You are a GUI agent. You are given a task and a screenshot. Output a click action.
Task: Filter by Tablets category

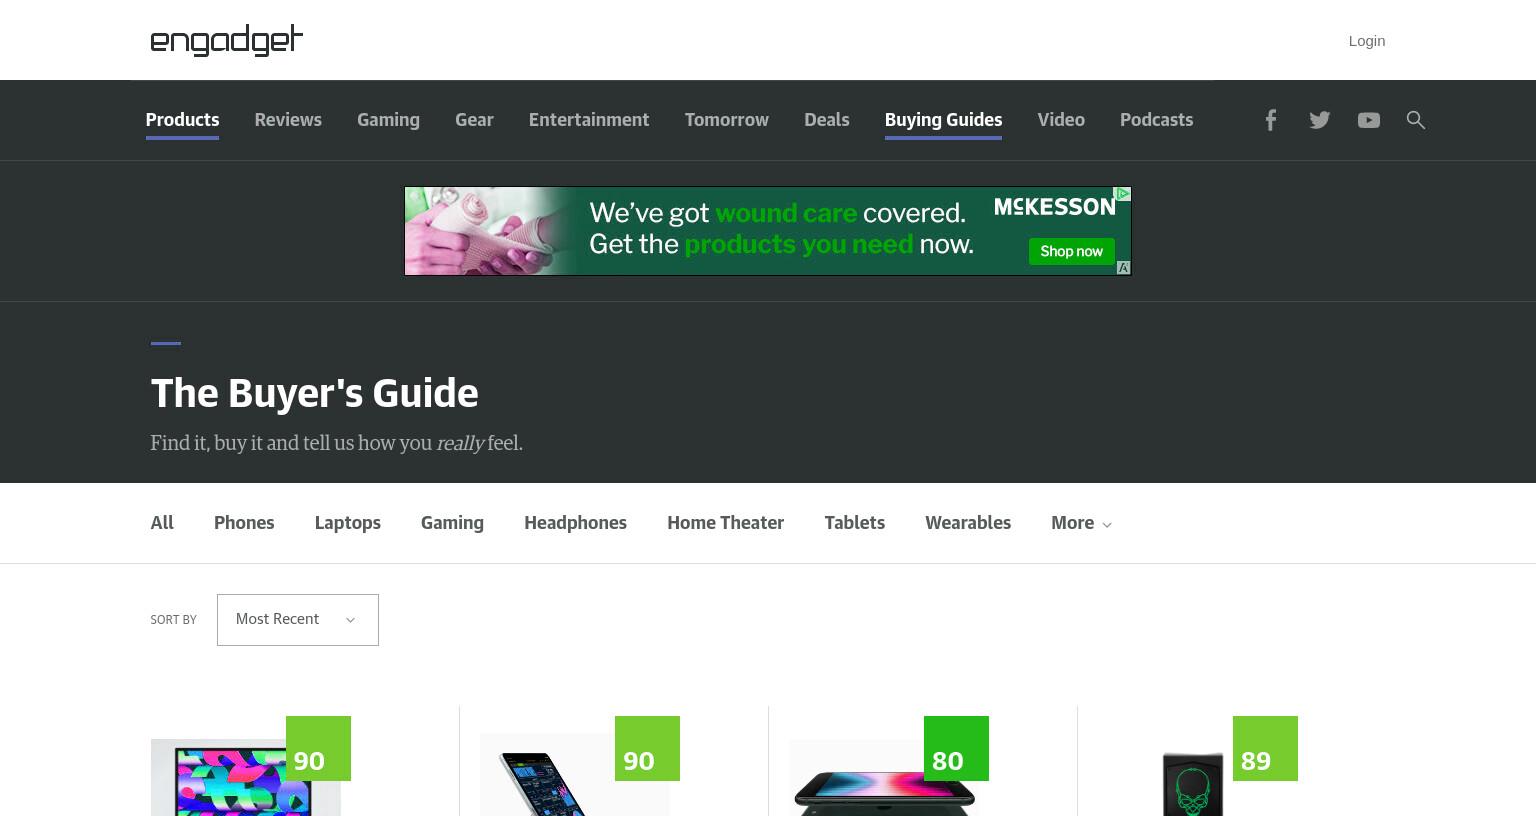(854, 523)
